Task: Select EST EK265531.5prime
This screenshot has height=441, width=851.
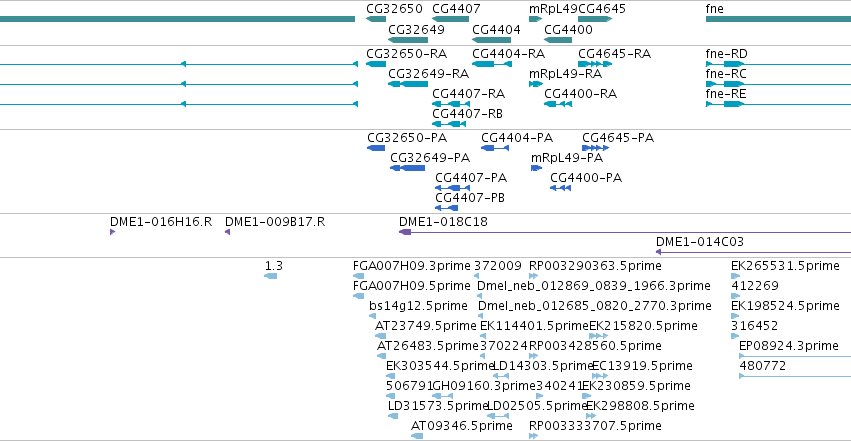Action: pyautogui.click(x=785, y=266)
